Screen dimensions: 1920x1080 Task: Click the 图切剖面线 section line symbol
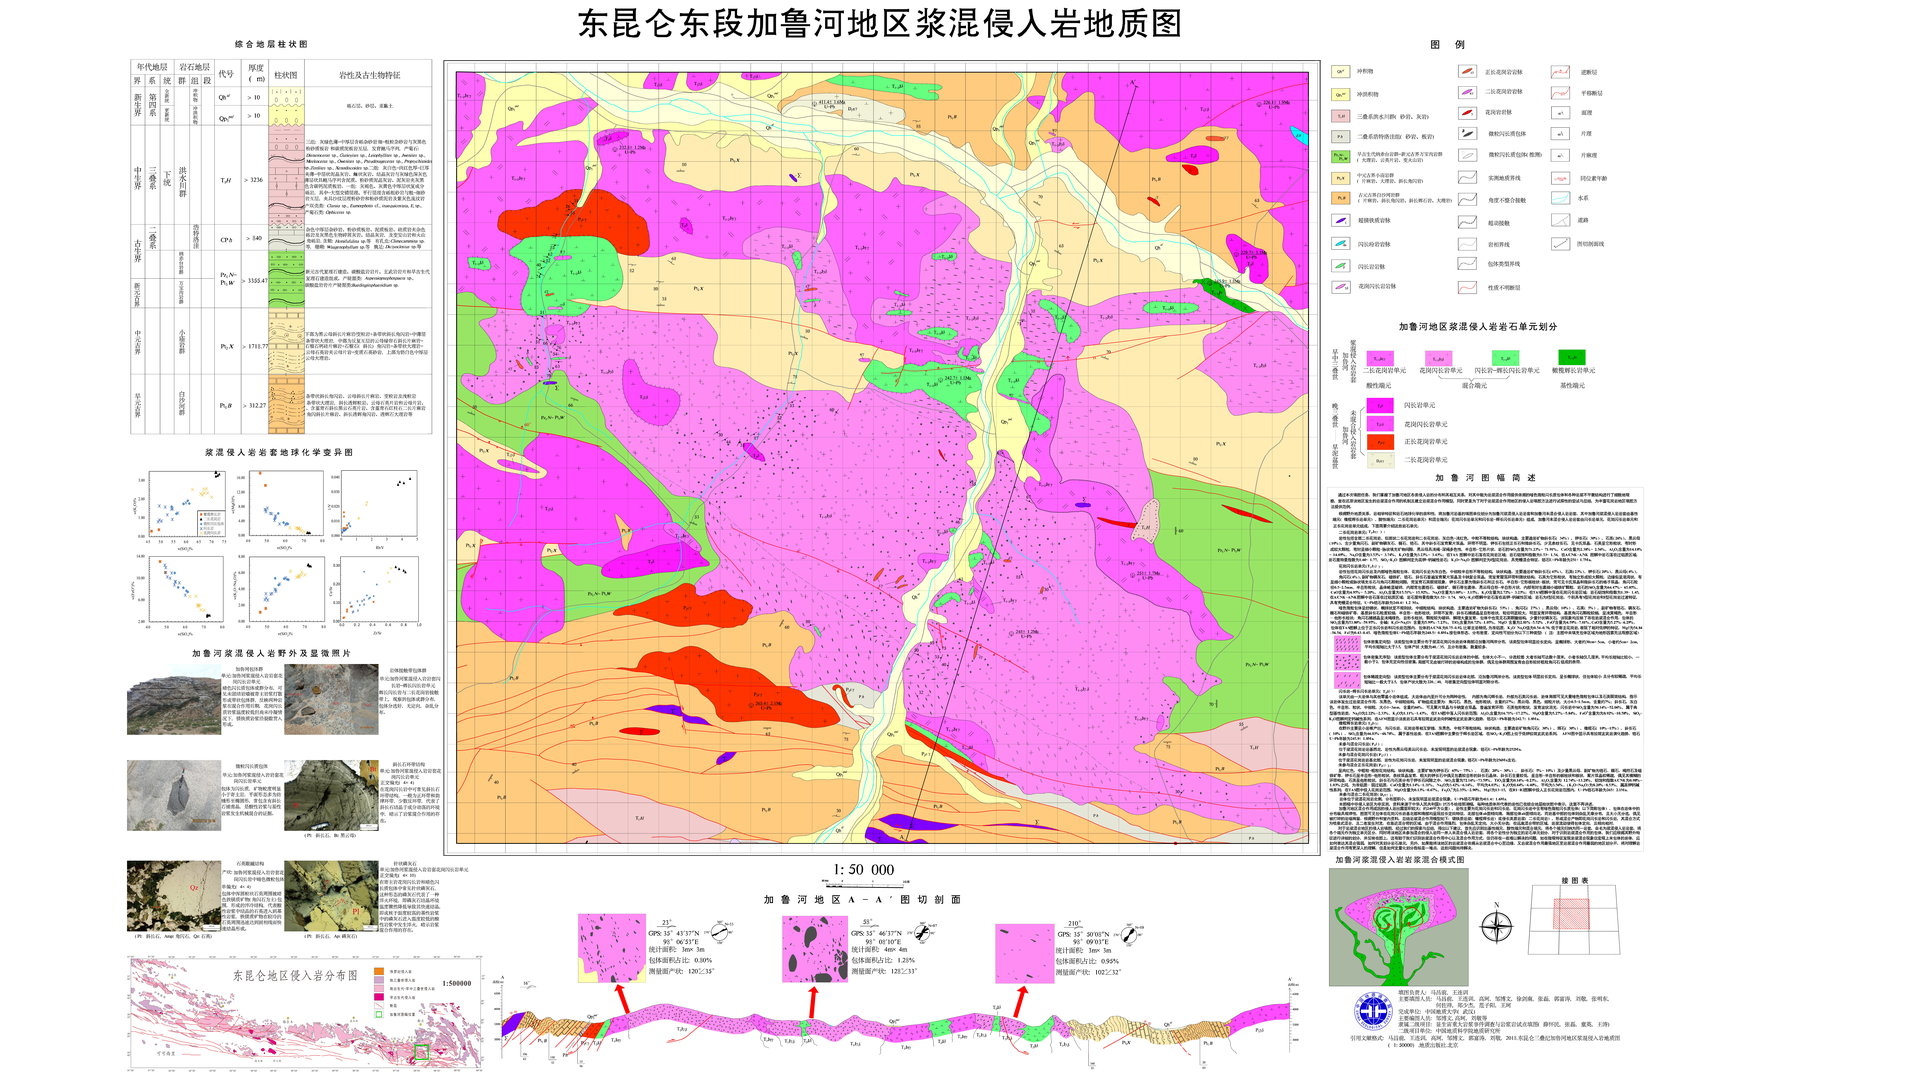pos(1560,243)
